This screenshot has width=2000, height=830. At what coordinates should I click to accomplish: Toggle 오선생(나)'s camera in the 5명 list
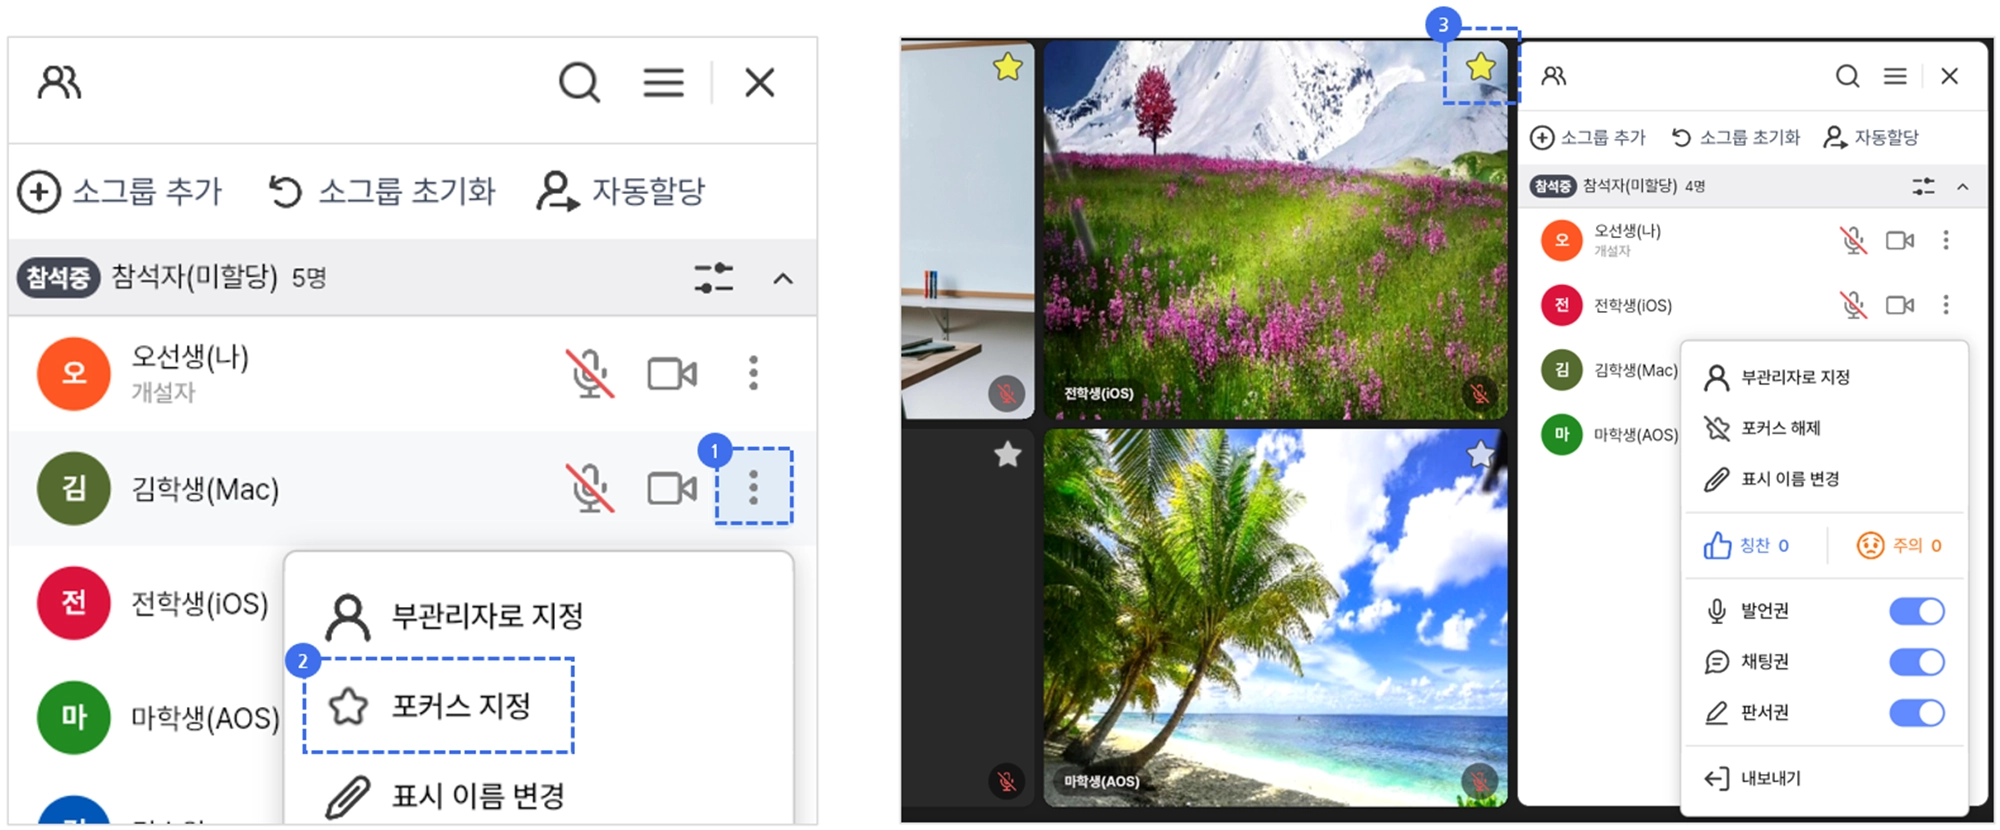672,374
